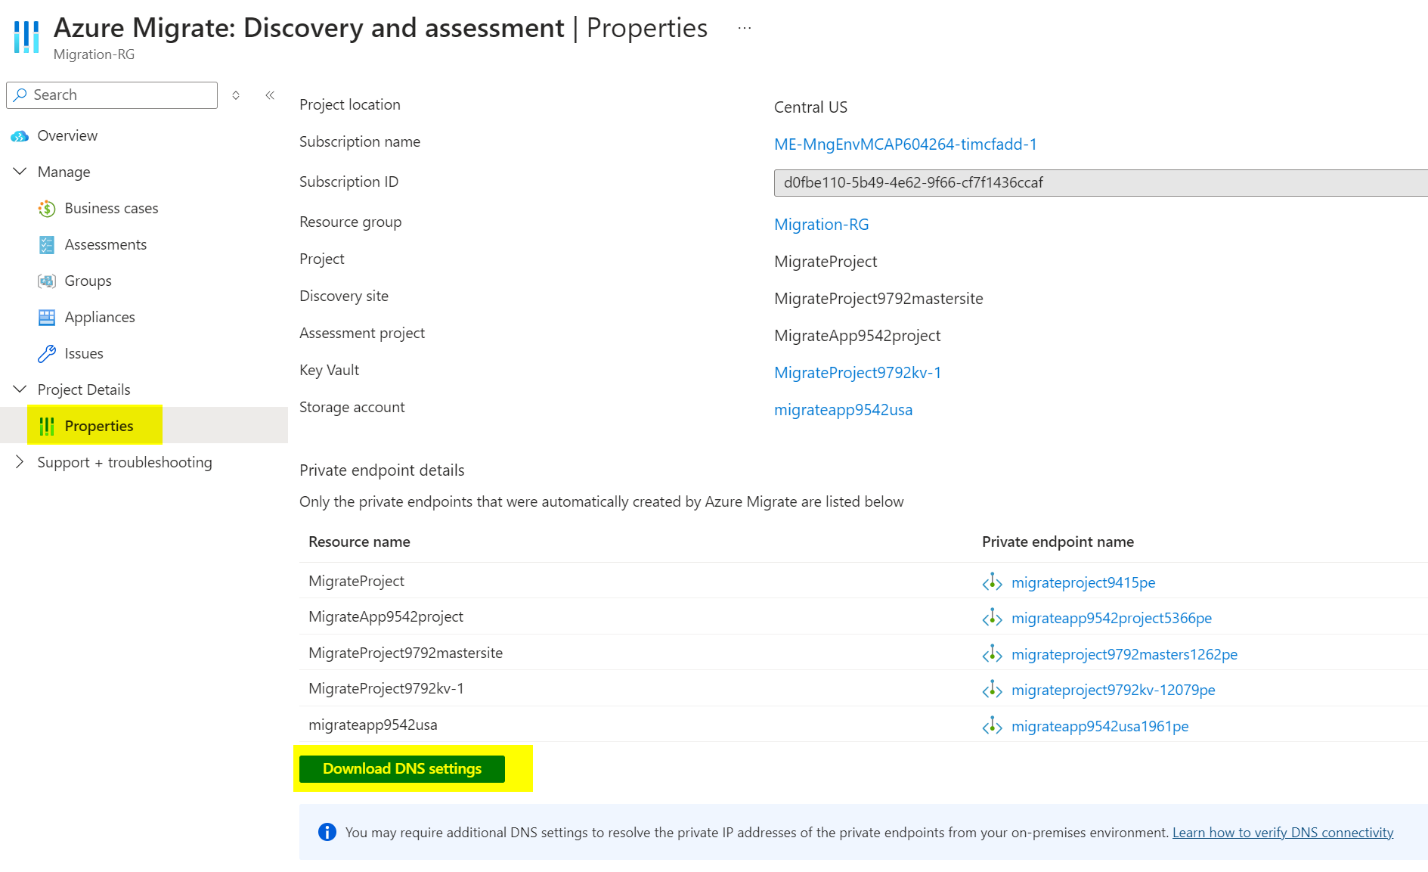Click the Subscription ID value field

tap(1101, 183)
